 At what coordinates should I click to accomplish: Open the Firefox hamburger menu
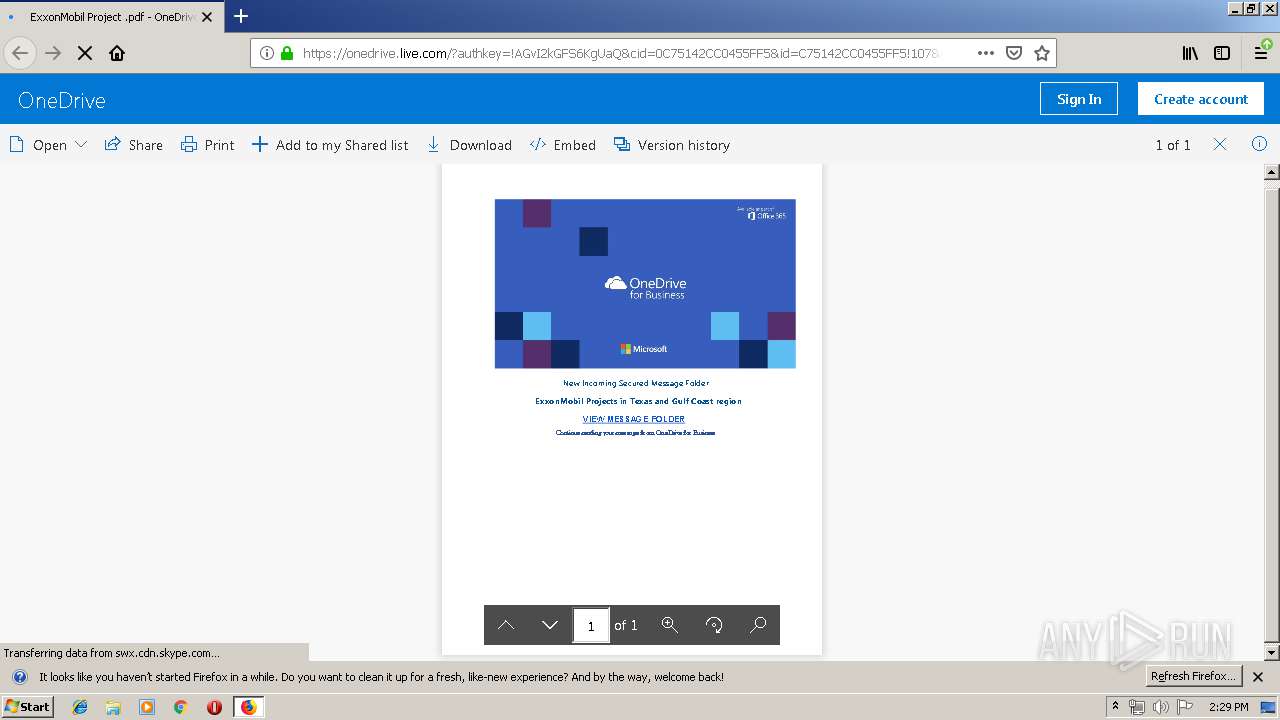pos(1261,53)
